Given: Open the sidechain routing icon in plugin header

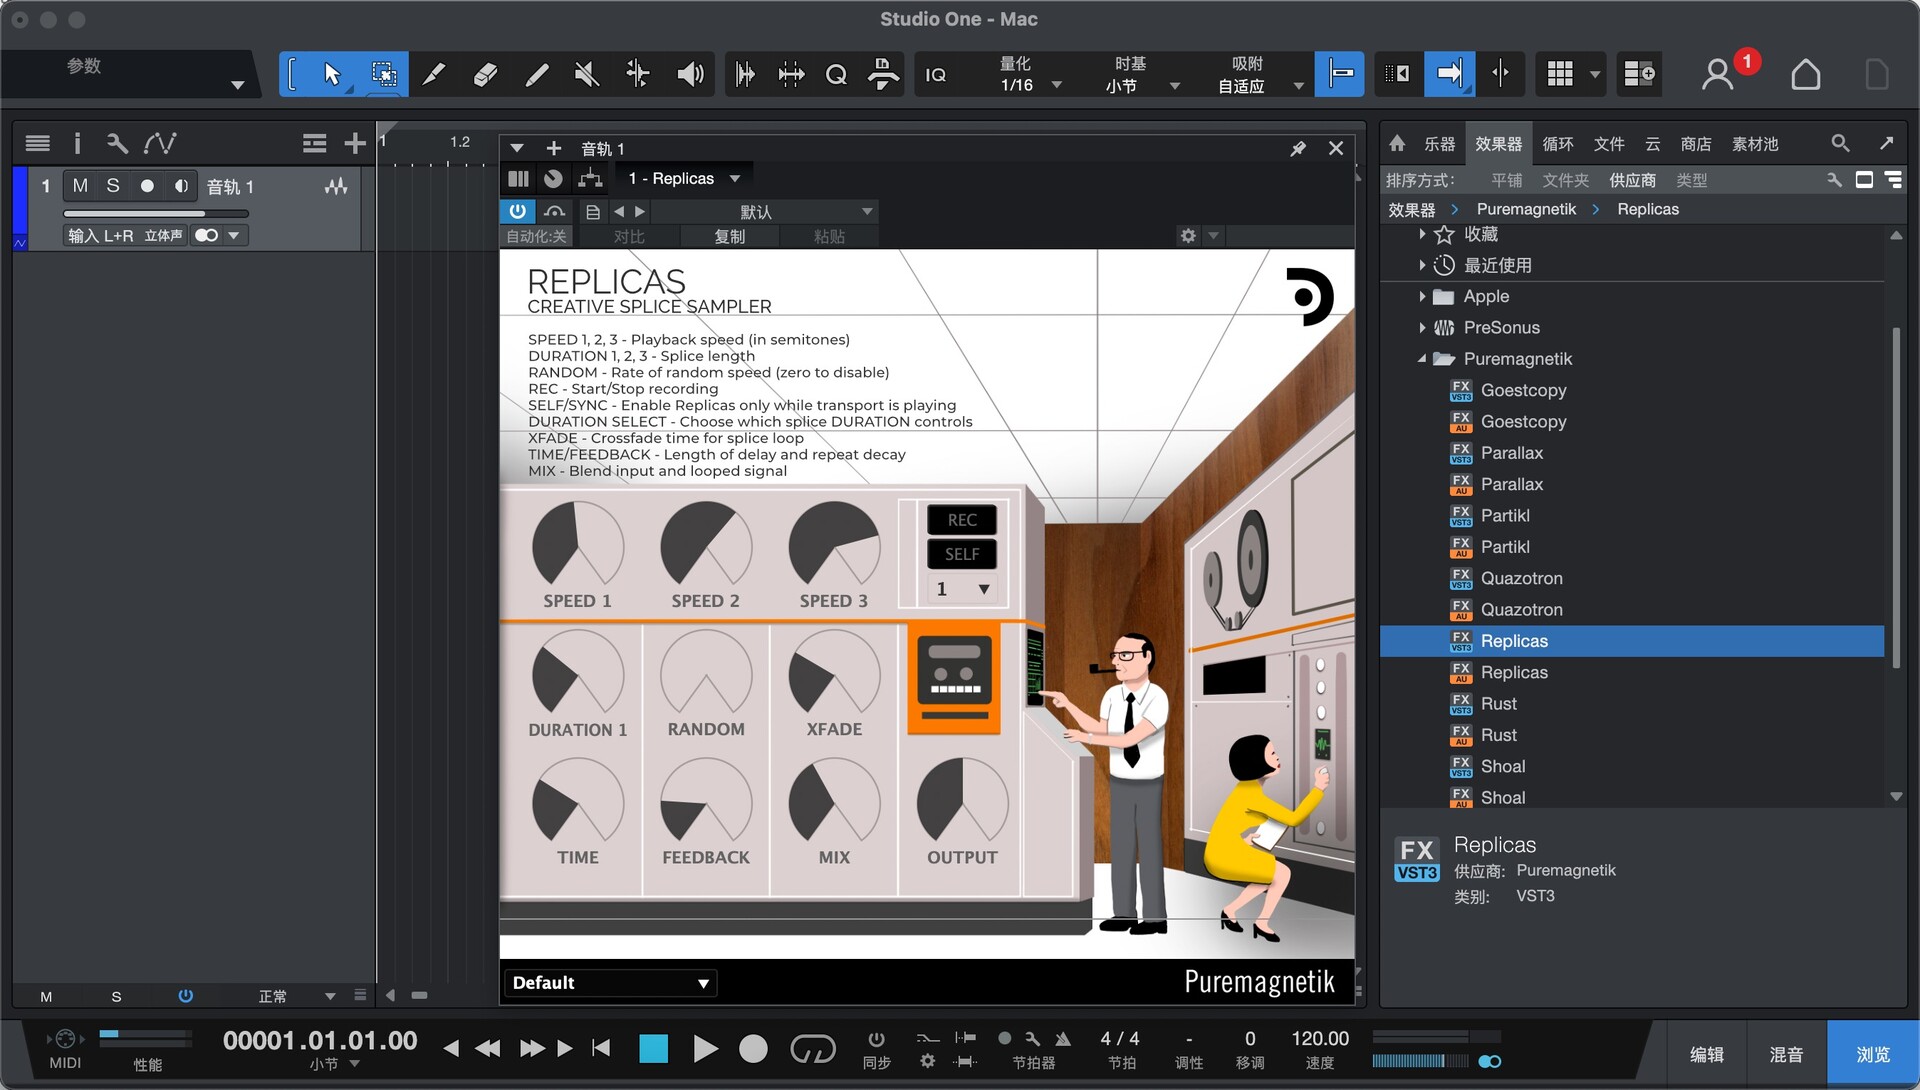Looking at the screenshot, I should (591, 179).
